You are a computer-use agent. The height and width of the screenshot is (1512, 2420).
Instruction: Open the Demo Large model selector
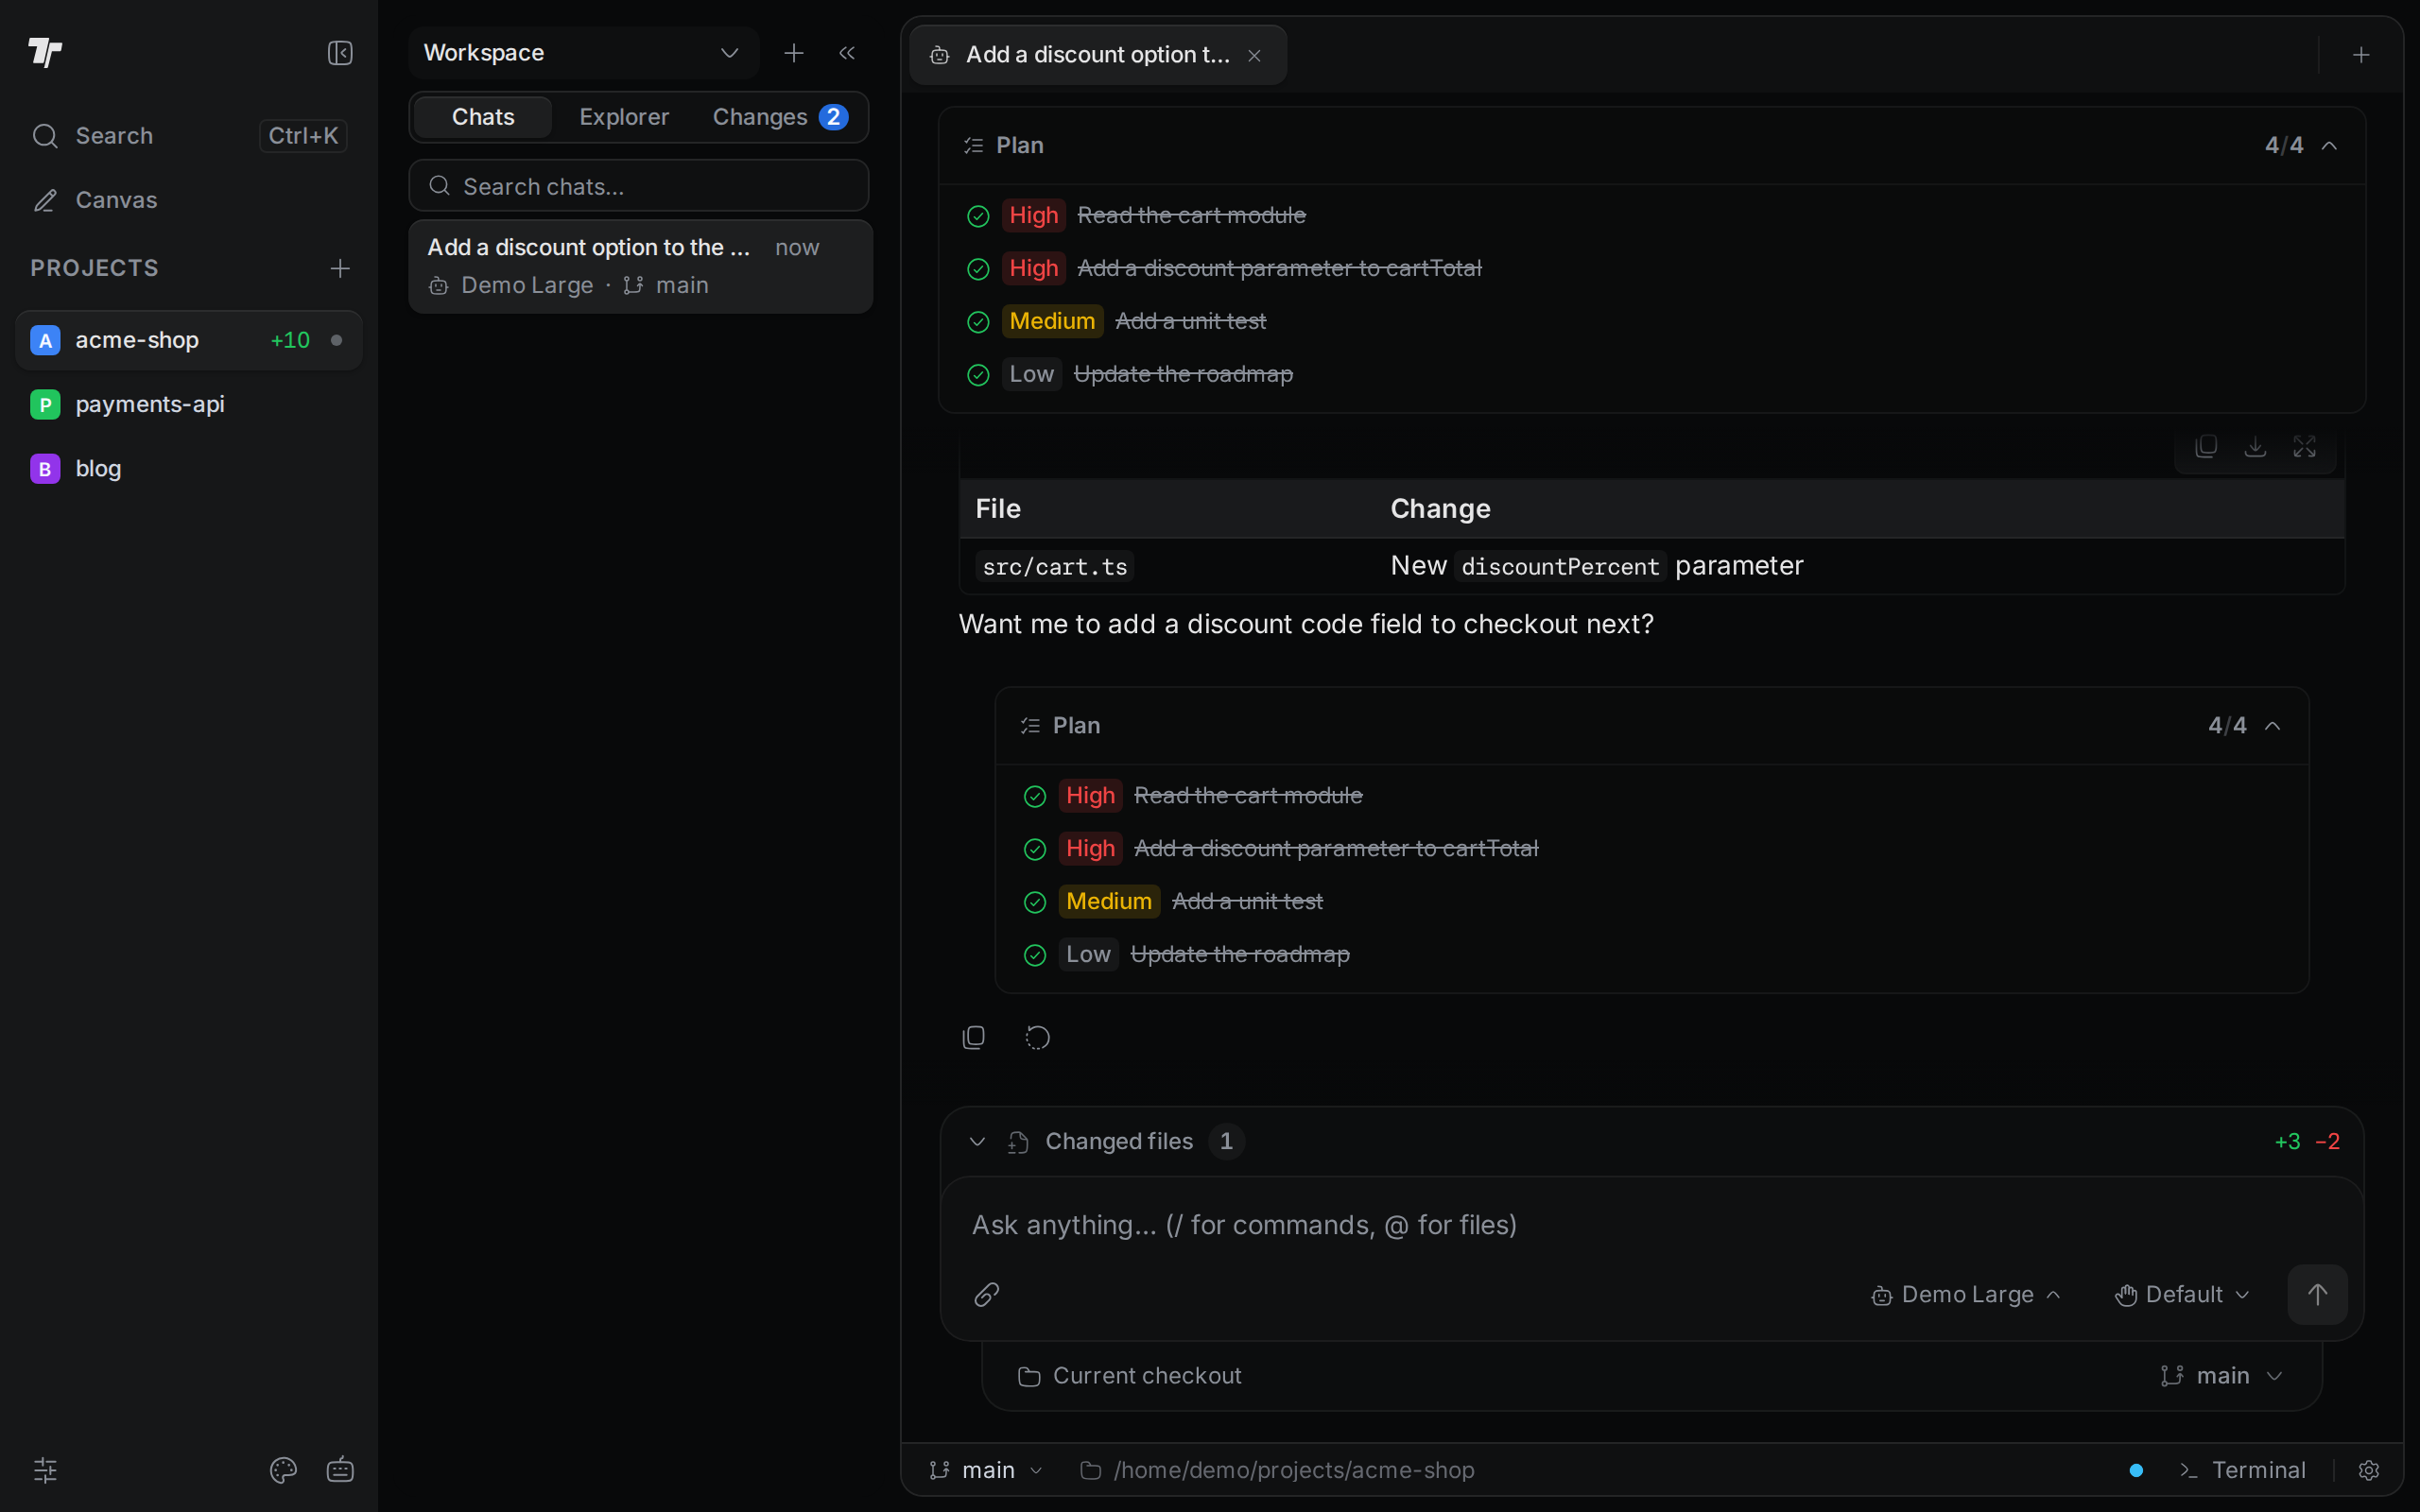coord(1965,1295)
